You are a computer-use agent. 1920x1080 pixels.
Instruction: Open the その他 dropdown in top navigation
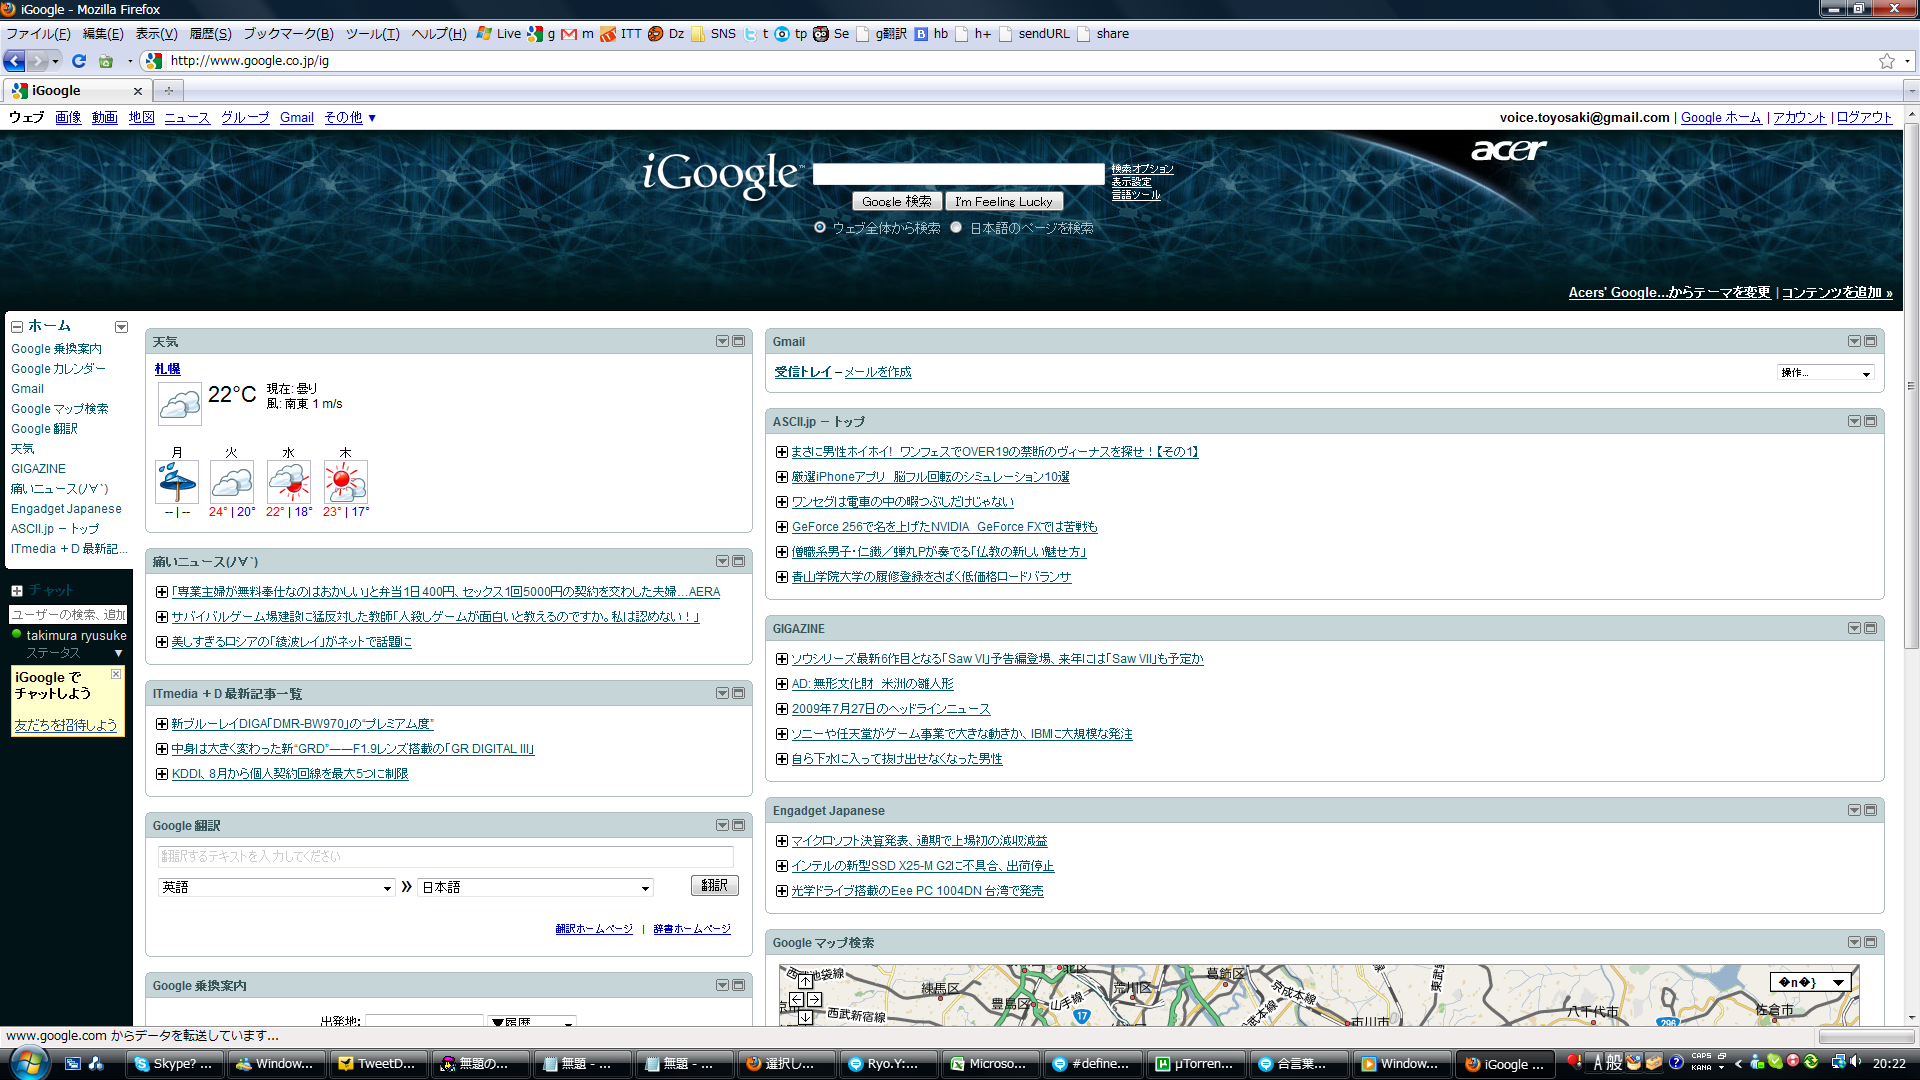(350, 117)
